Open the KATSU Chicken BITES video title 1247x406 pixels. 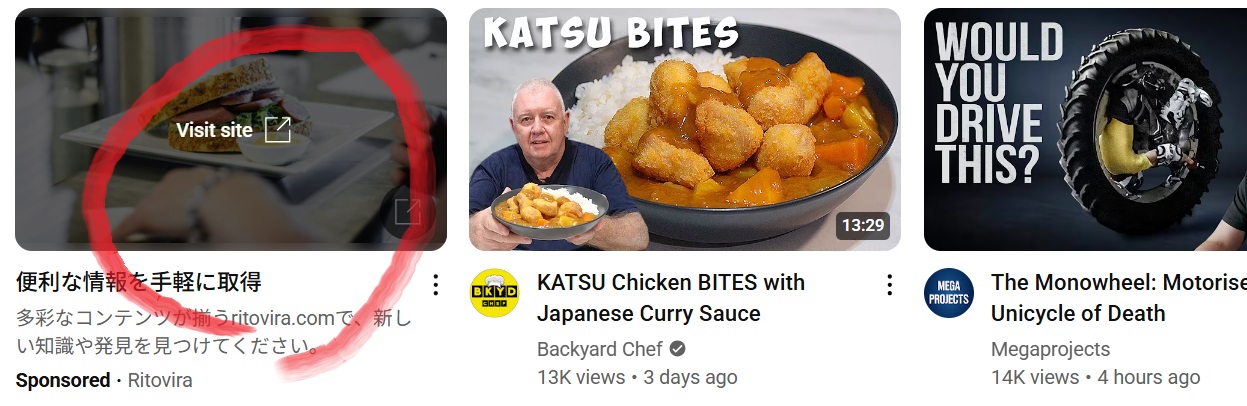coord(671,298)
